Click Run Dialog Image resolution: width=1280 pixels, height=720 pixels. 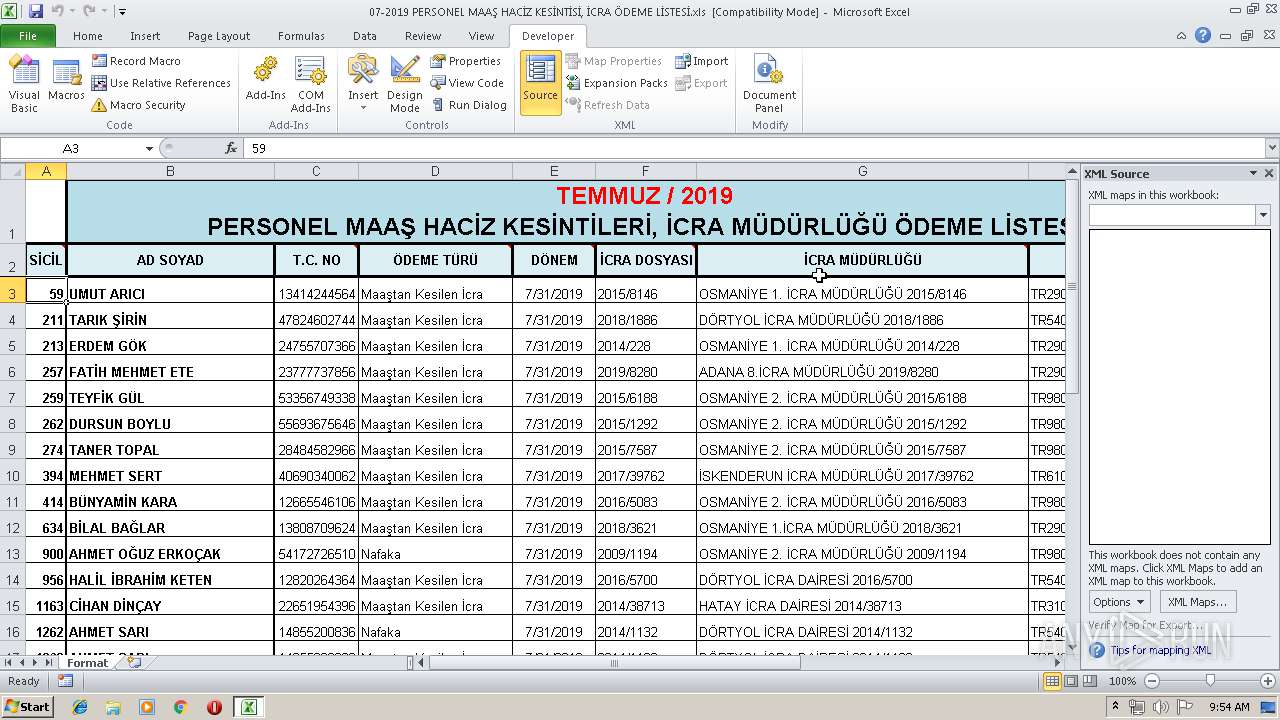(x=469, y=105)
